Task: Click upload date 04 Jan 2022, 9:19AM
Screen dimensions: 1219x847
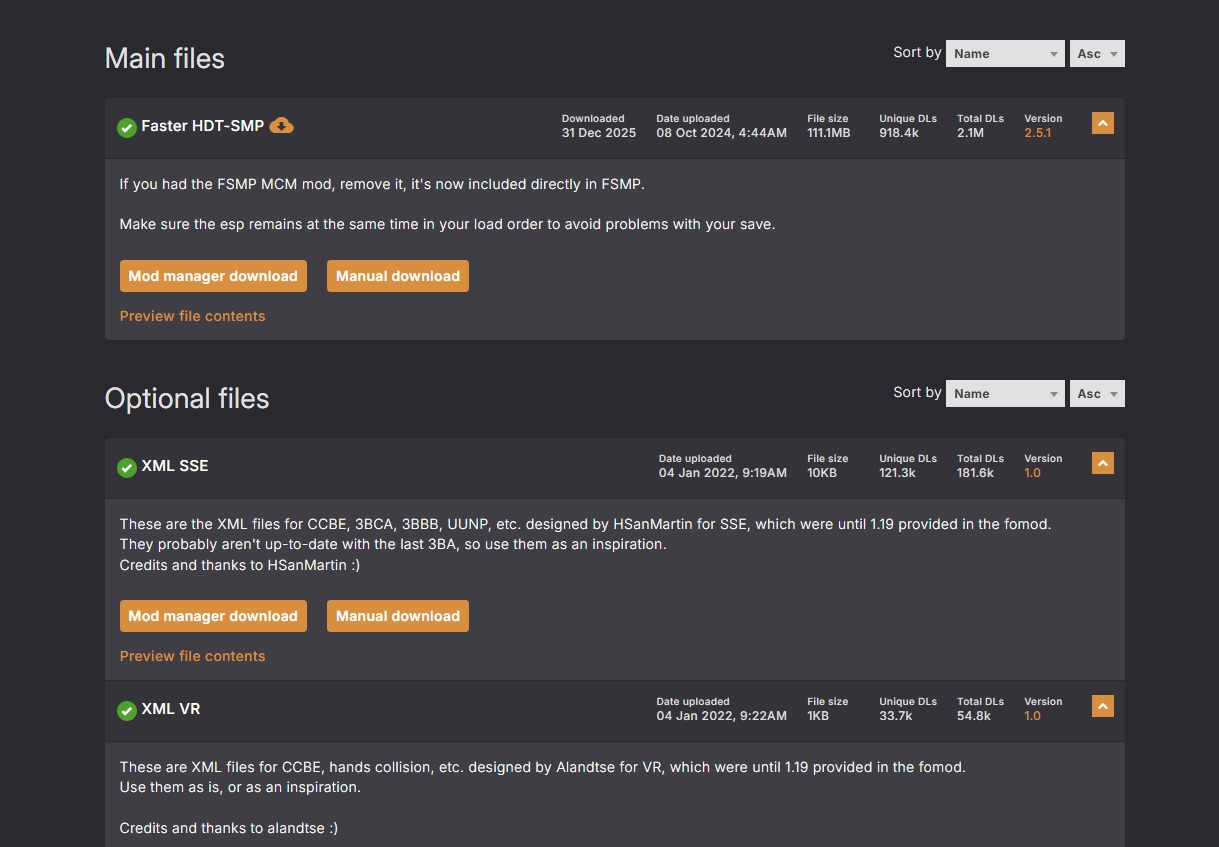Action: pyautogui.click(x=722, y=473)
